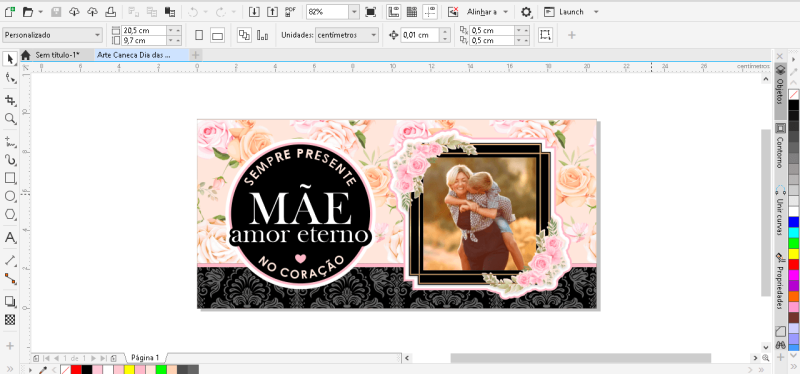The image size is (800, 374).
Task: Expand the redo history arrow
Action: tap(234, 12)
